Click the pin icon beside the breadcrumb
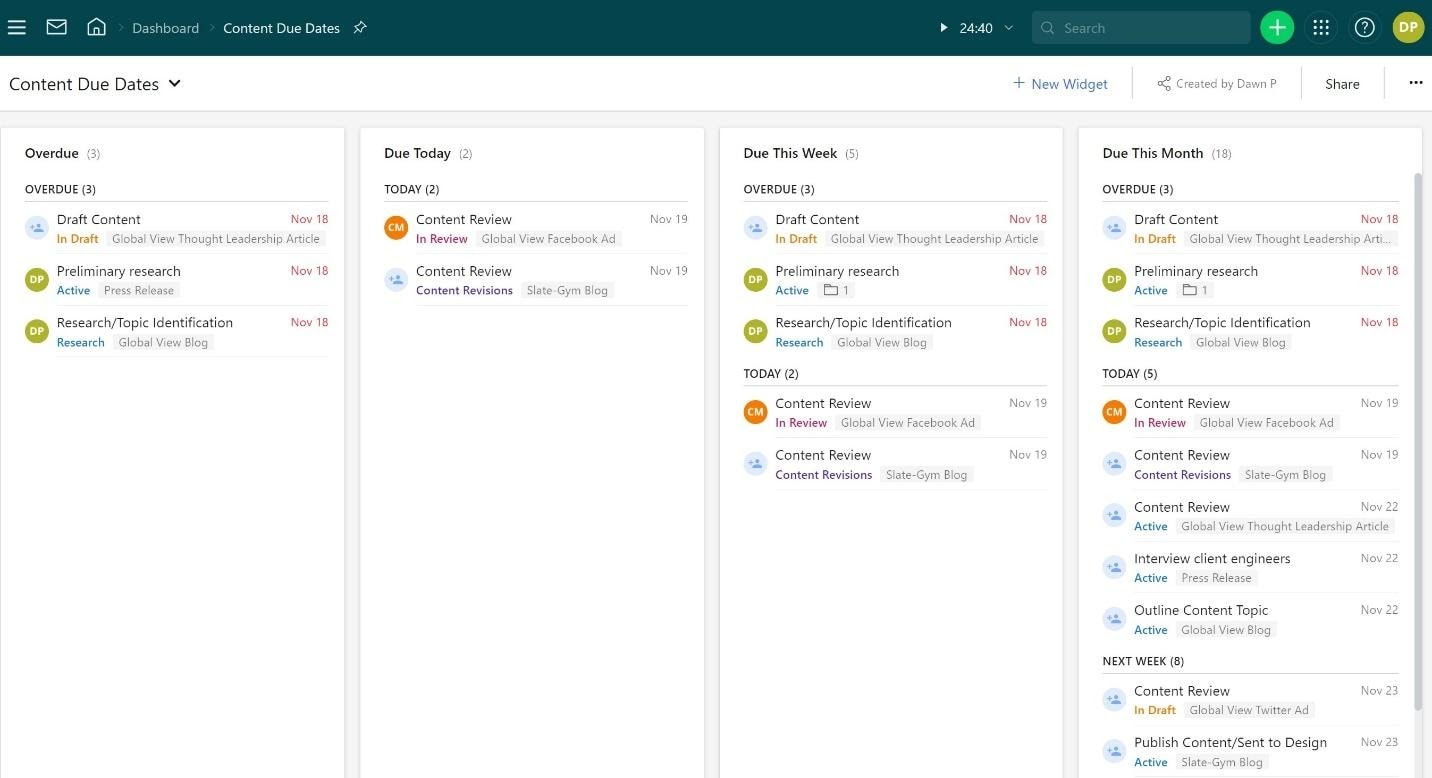The image size is (1432, 778). [360, 28]
